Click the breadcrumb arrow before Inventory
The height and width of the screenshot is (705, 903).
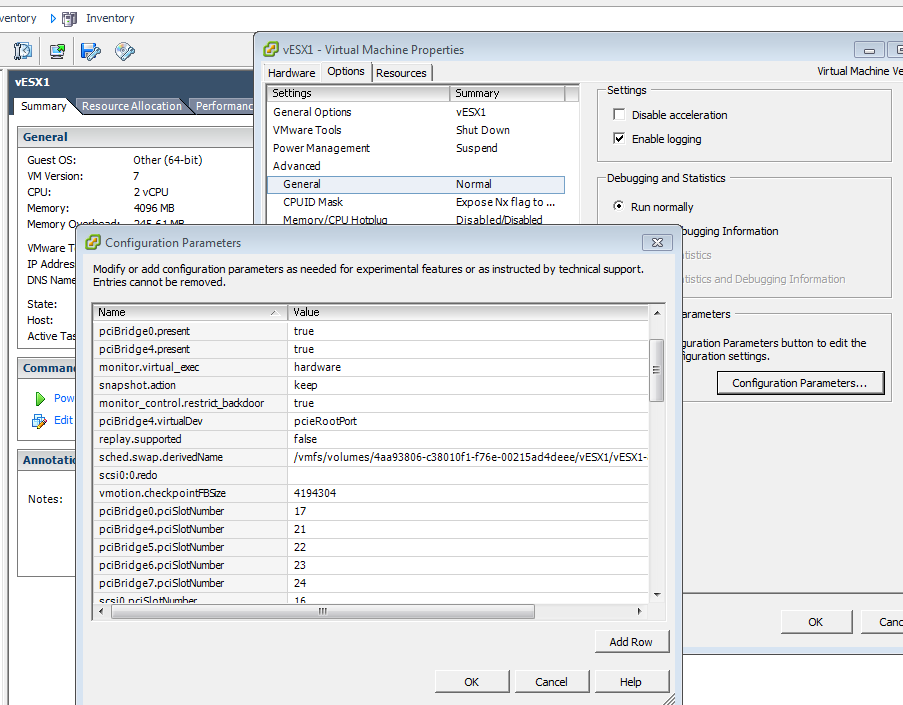tap(53, 18)
